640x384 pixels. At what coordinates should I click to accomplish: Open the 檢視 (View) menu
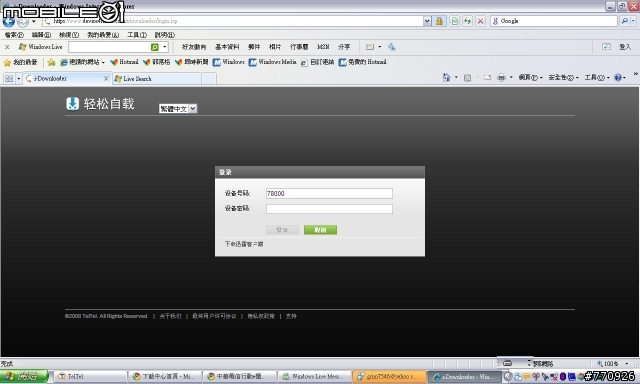point(69,35)
